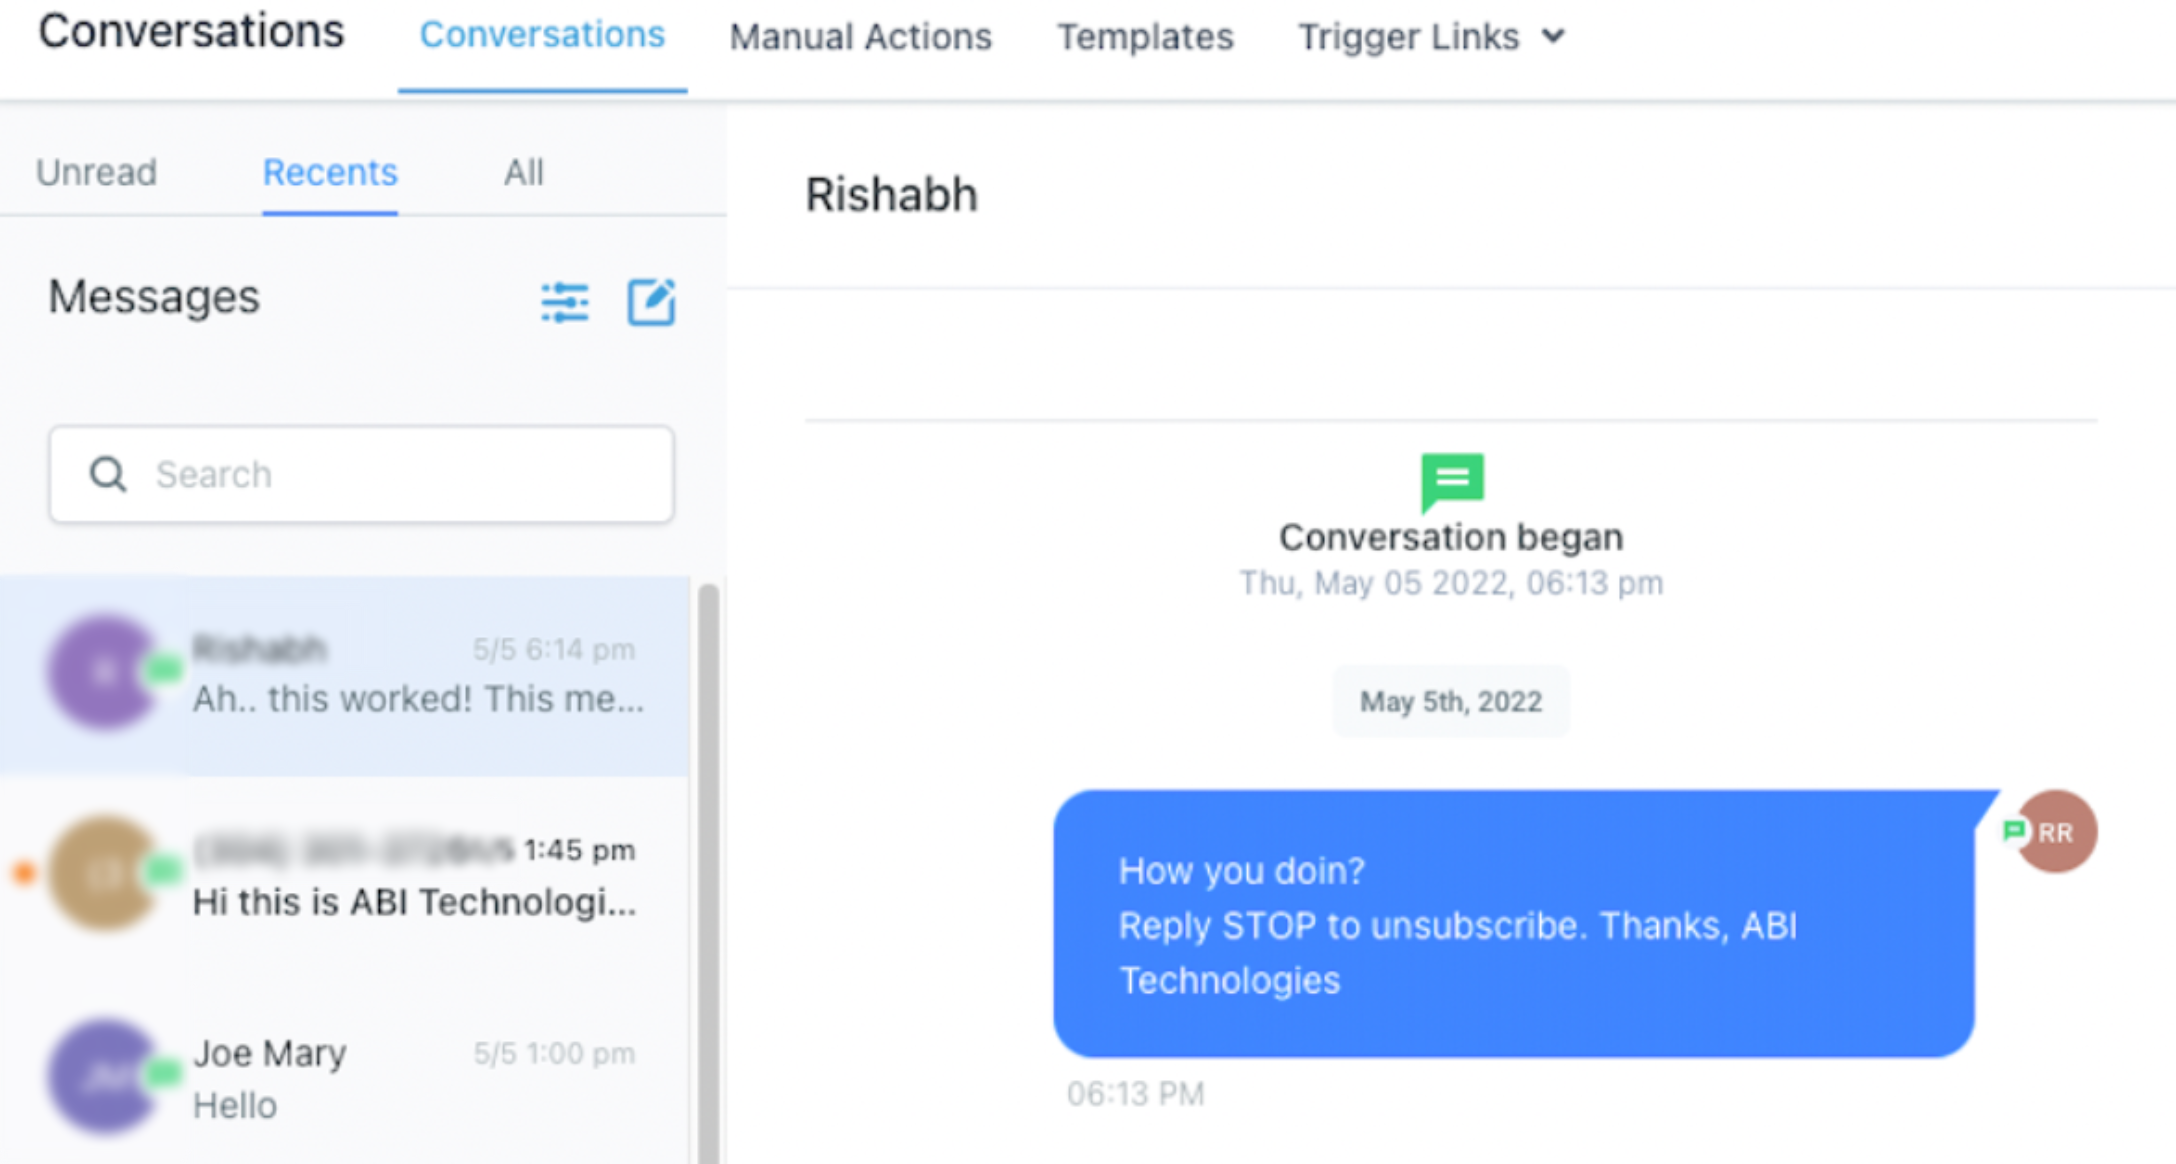The image size is (2176, 1164).
Task: Open the Joe Mary Hello conversation
Action: (x=345, y=1078)
